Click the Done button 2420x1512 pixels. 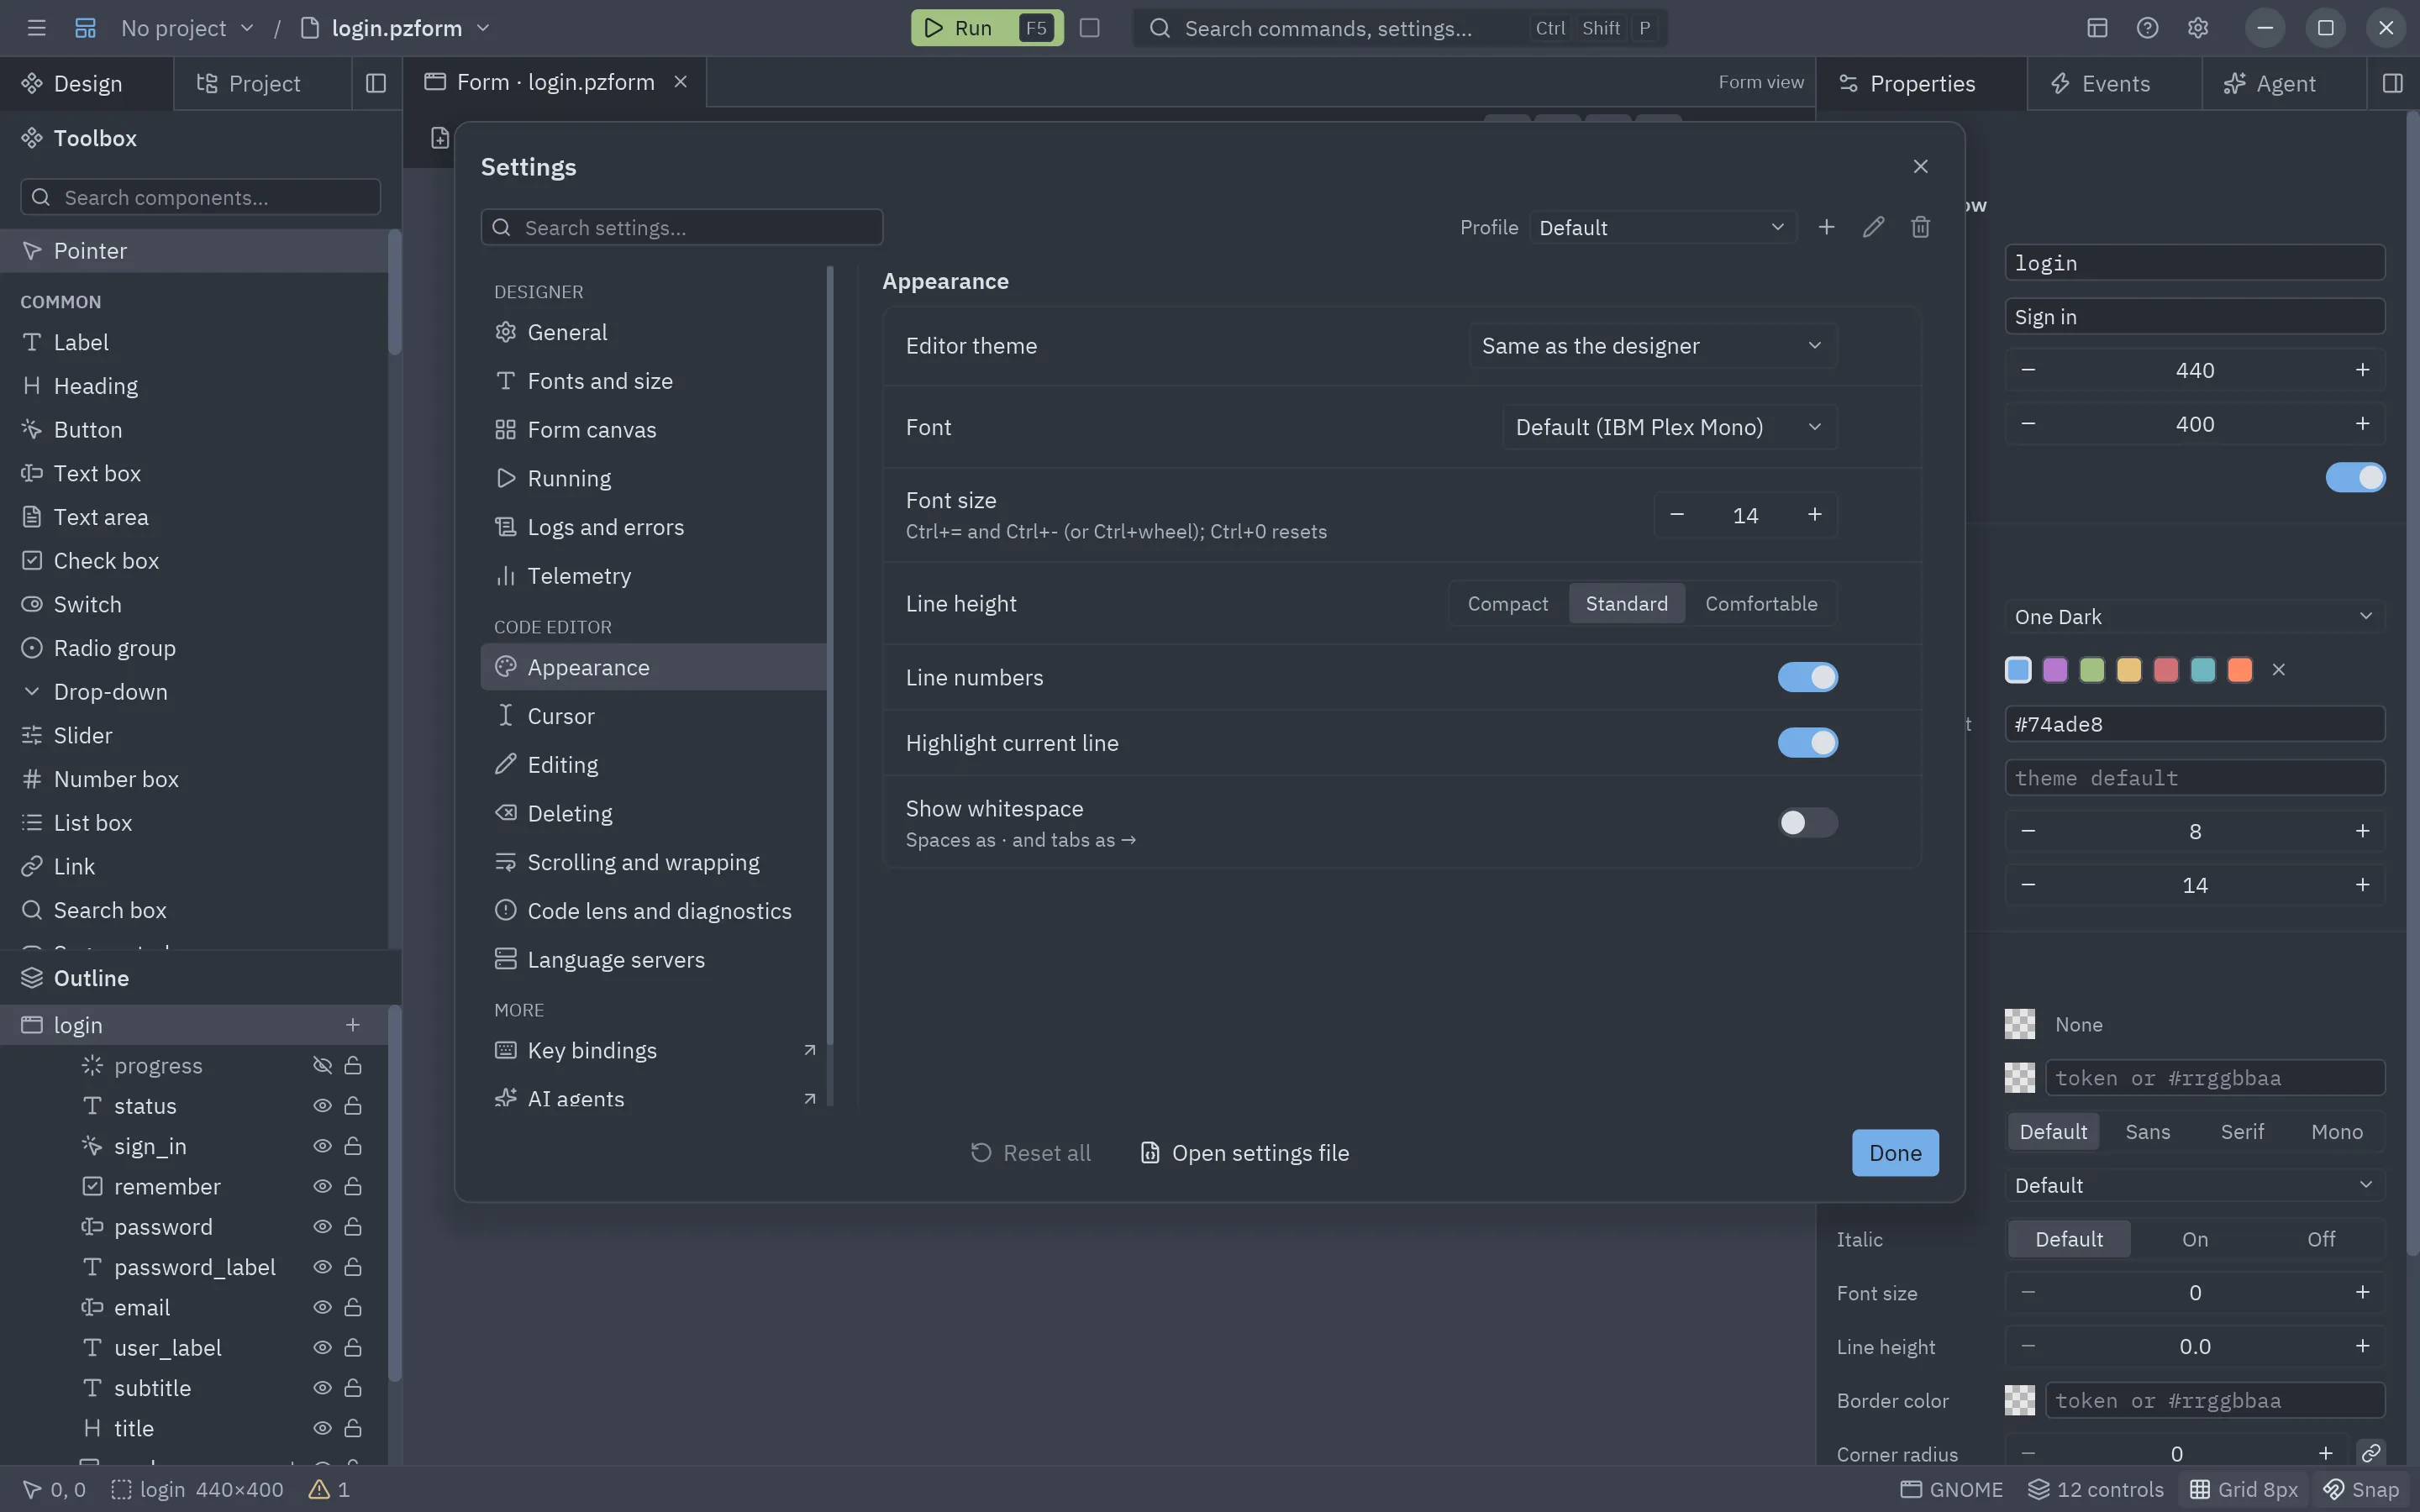1895,1152
